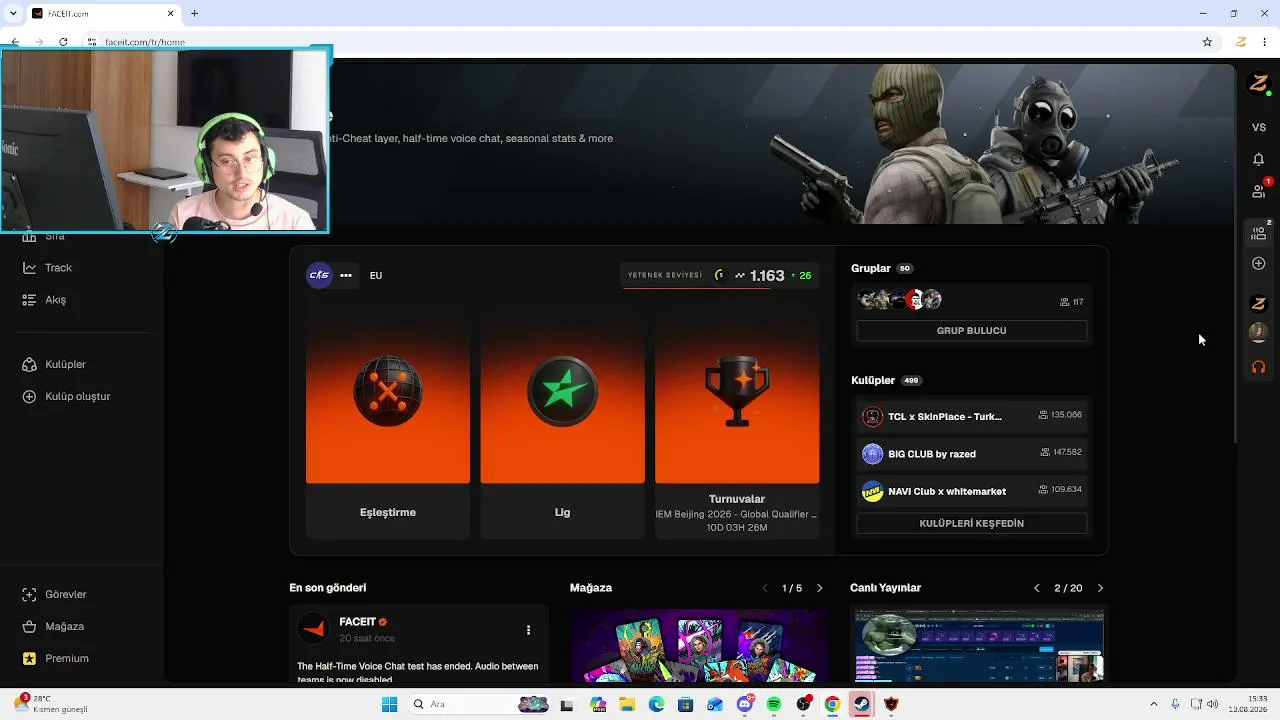This screenshot has height=720, width=1280.
Task: Open the three-dots game selector menu
Action: (x=346, y=276)
